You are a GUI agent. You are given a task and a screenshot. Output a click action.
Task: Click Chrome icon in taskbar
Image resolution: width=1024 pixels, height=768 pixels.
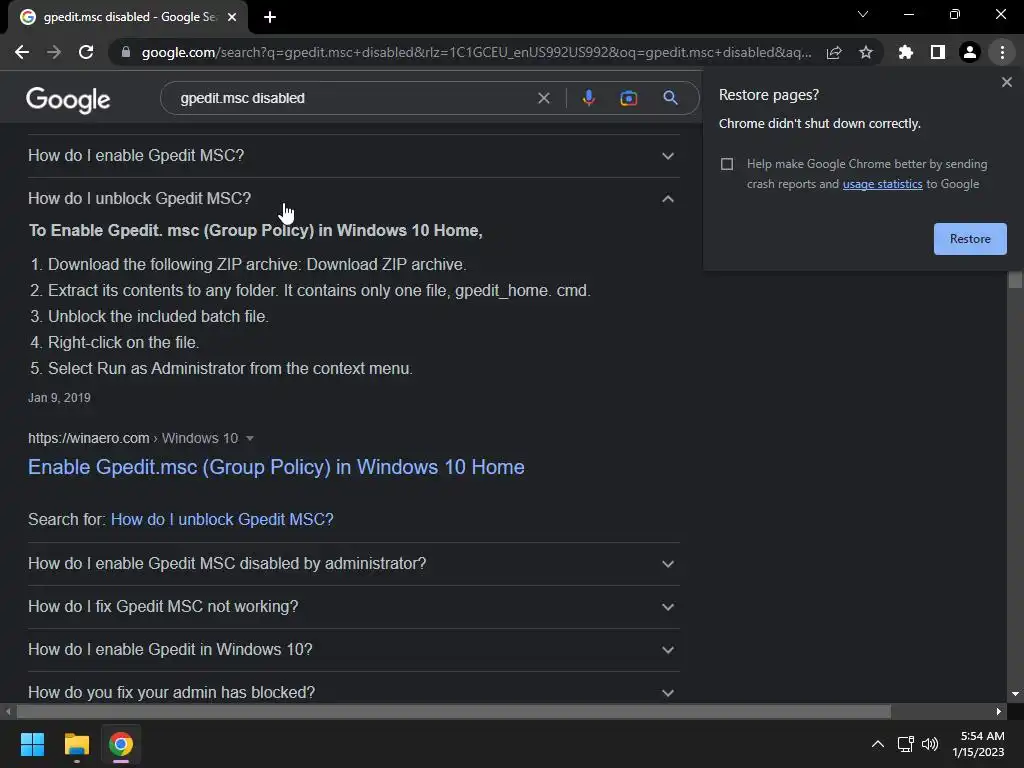point(121,744)
